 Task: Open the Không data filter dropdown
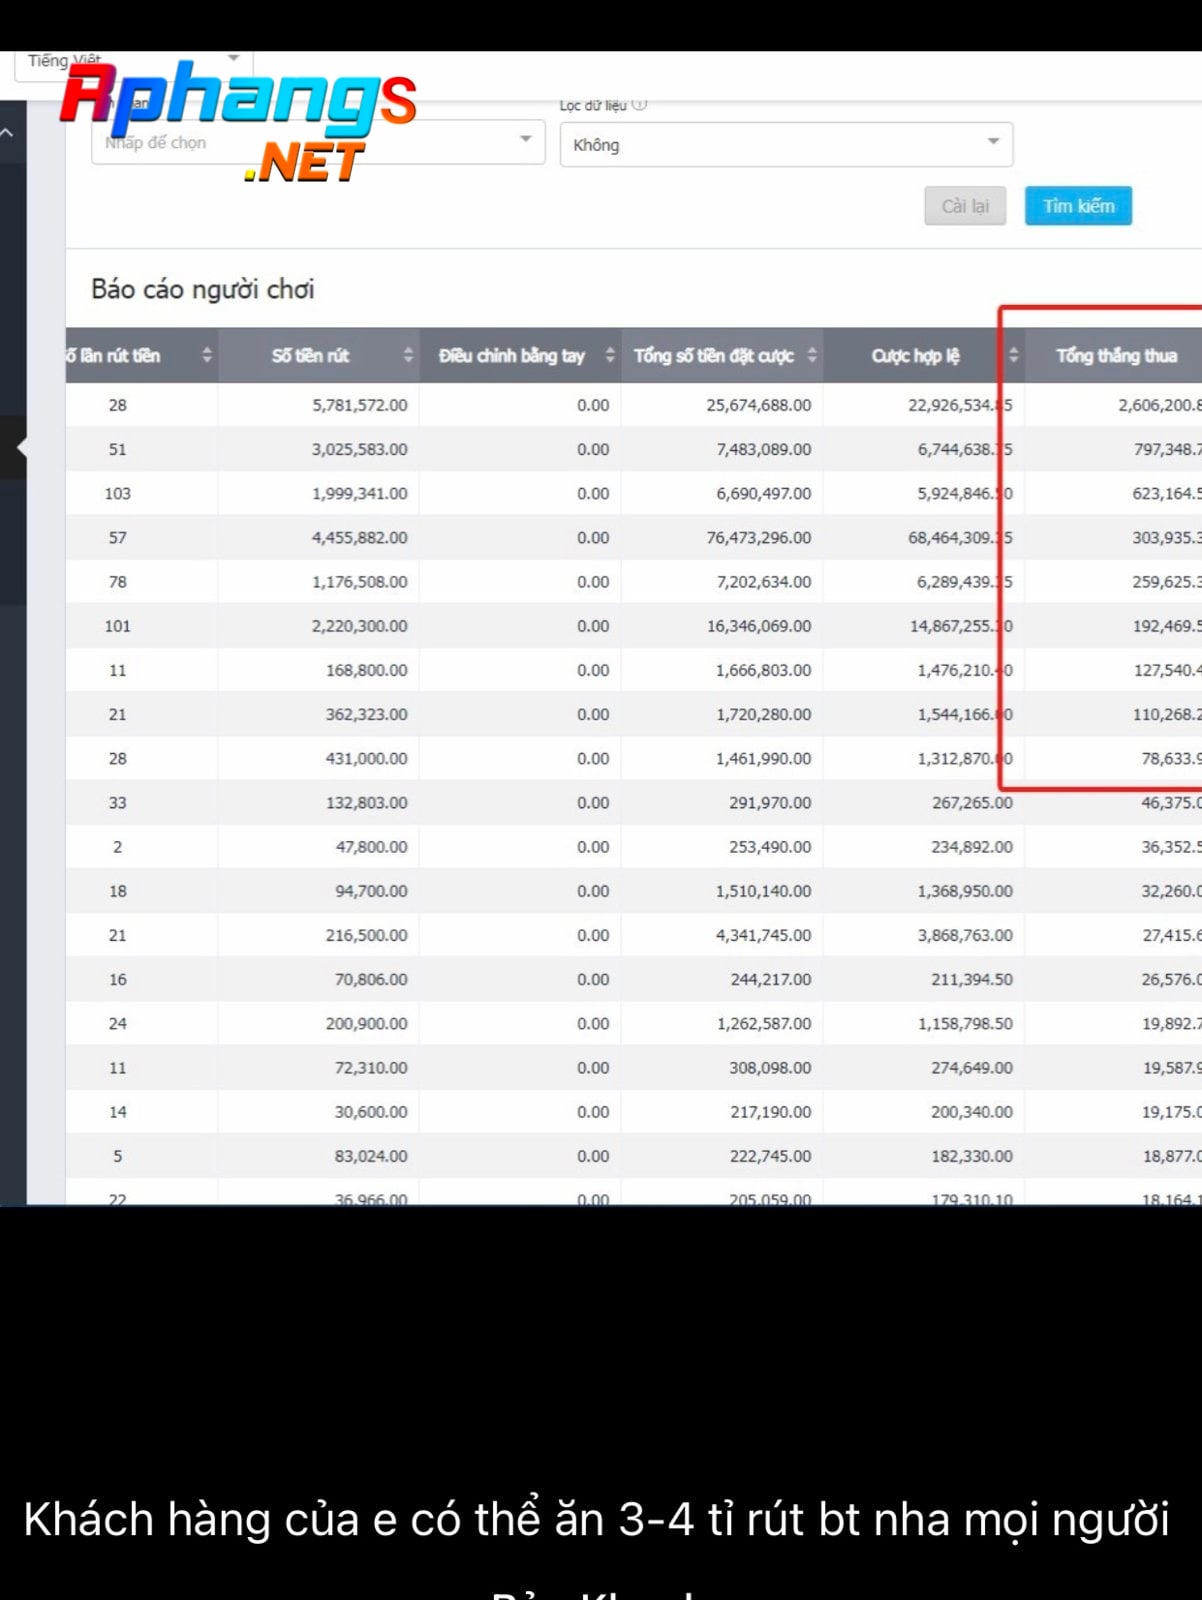786,145
